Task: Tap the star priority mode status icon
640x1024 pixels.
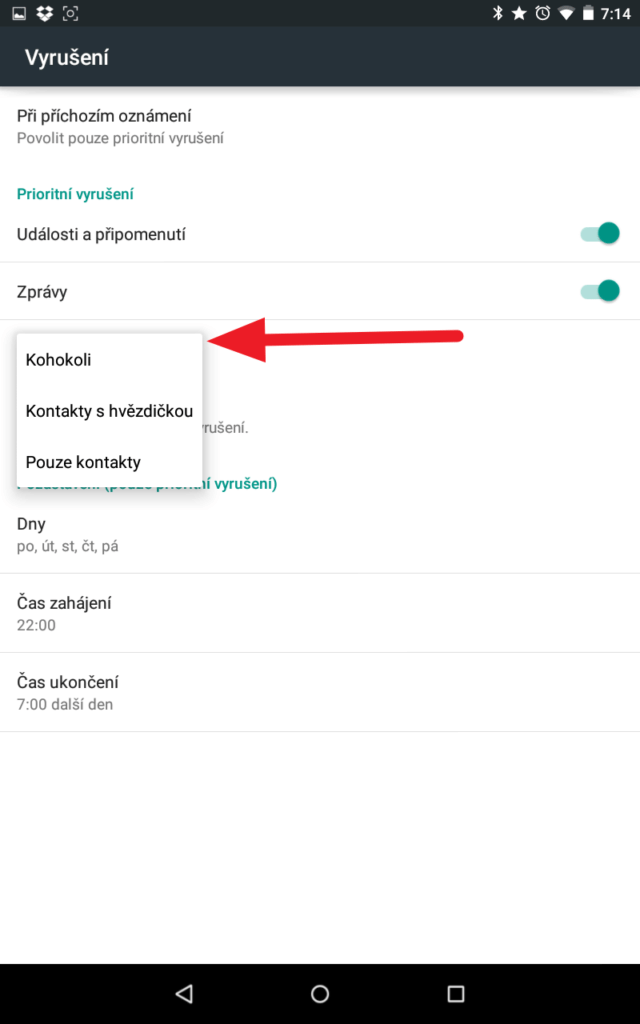Action: [x=519, y=13]
